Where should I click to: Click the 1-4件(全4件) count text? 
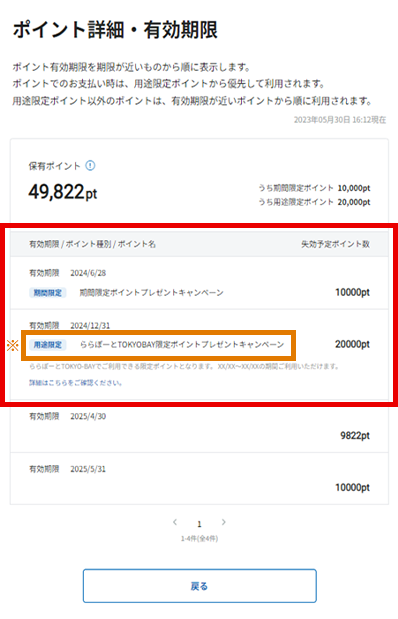pos(199,538)
